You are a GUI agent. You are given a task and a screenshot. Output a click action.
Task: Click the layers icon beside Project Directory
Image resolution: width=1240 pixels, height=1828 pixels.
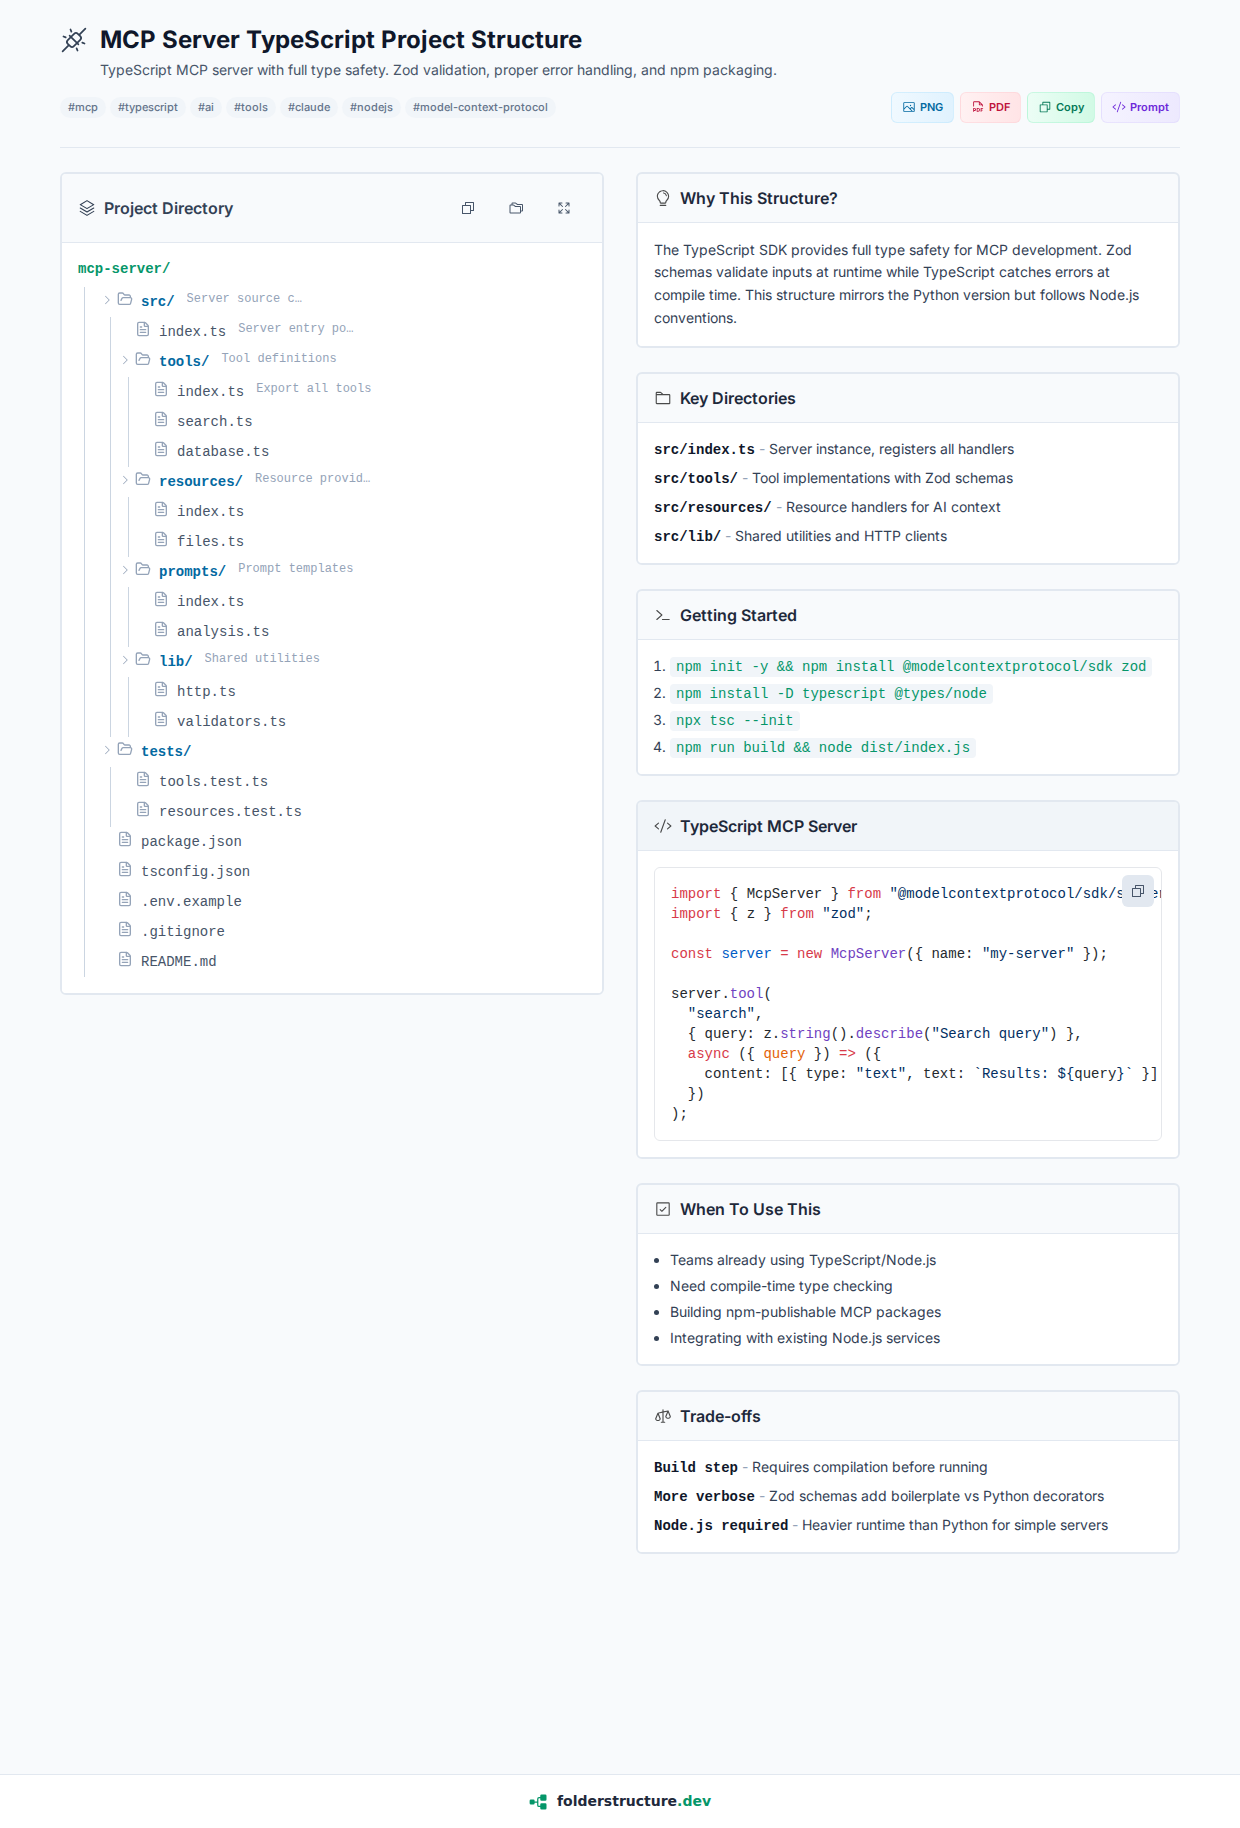(87, 208)
